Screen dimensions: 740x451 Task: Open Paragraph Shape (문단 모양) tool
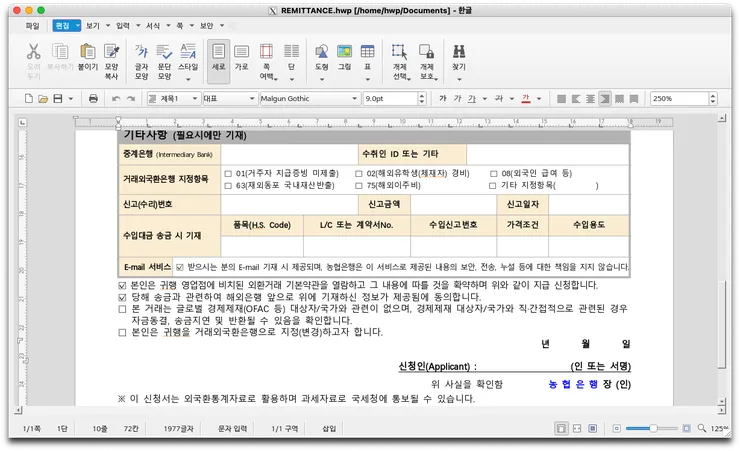point(164,60)
